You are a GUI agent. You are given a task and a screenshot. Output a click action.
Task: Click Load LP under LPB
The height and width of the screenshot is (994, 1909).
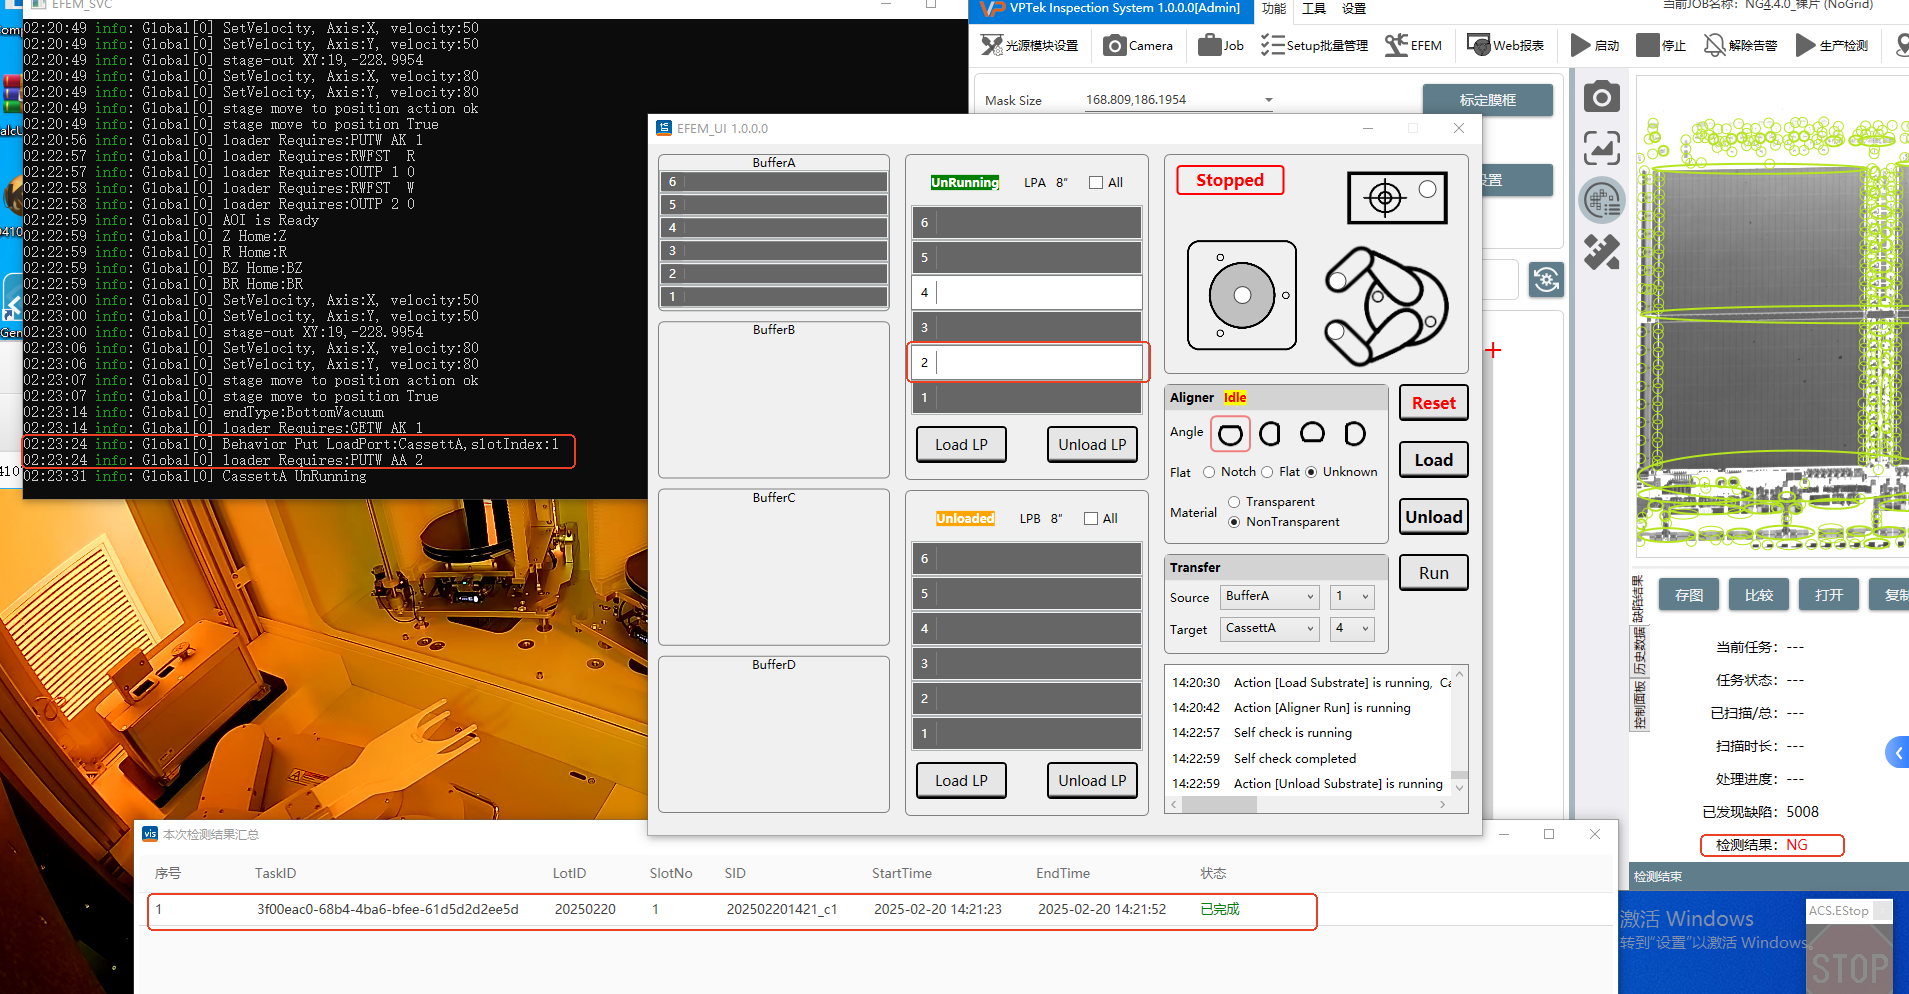pos(961,781)
